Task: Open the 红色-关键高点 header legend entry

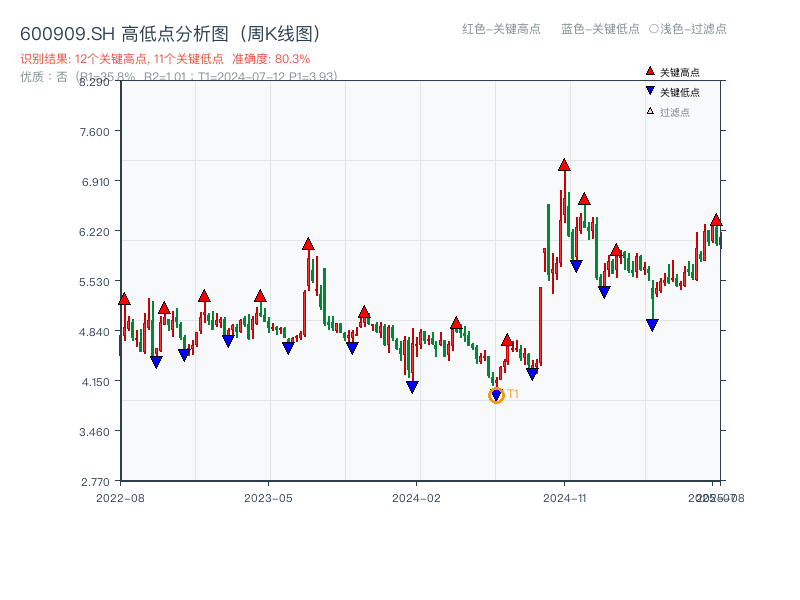Action: coord(500,30)
